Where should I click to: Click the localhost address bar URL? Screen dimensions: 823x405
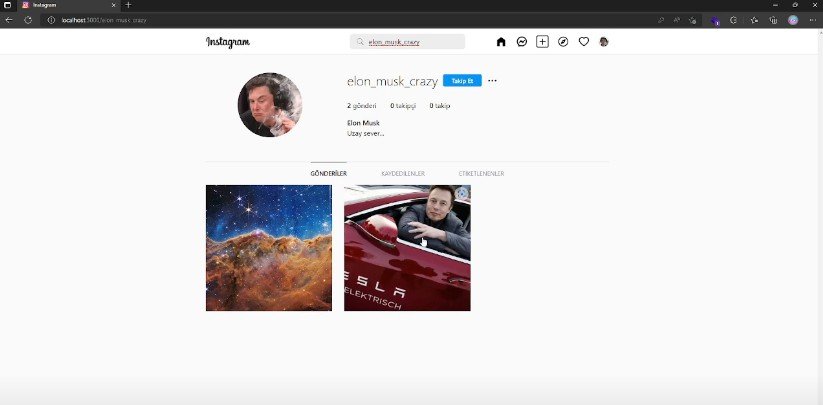tap(104, 20)
